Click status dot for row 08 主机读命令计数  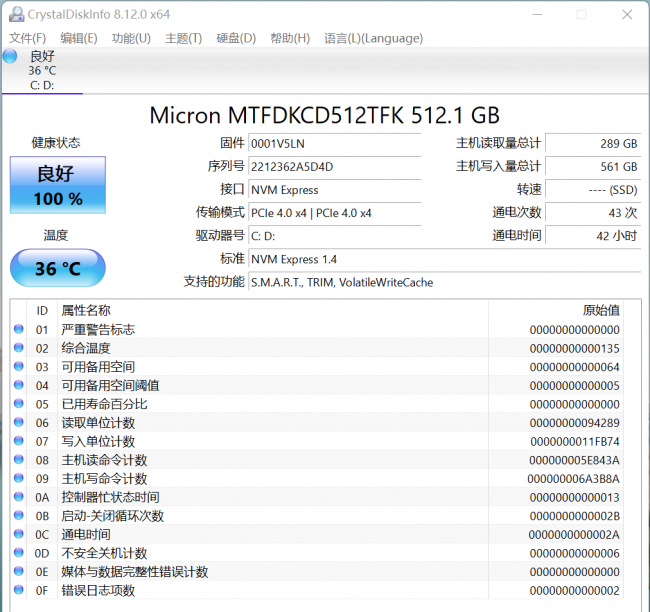click(19, 460)
